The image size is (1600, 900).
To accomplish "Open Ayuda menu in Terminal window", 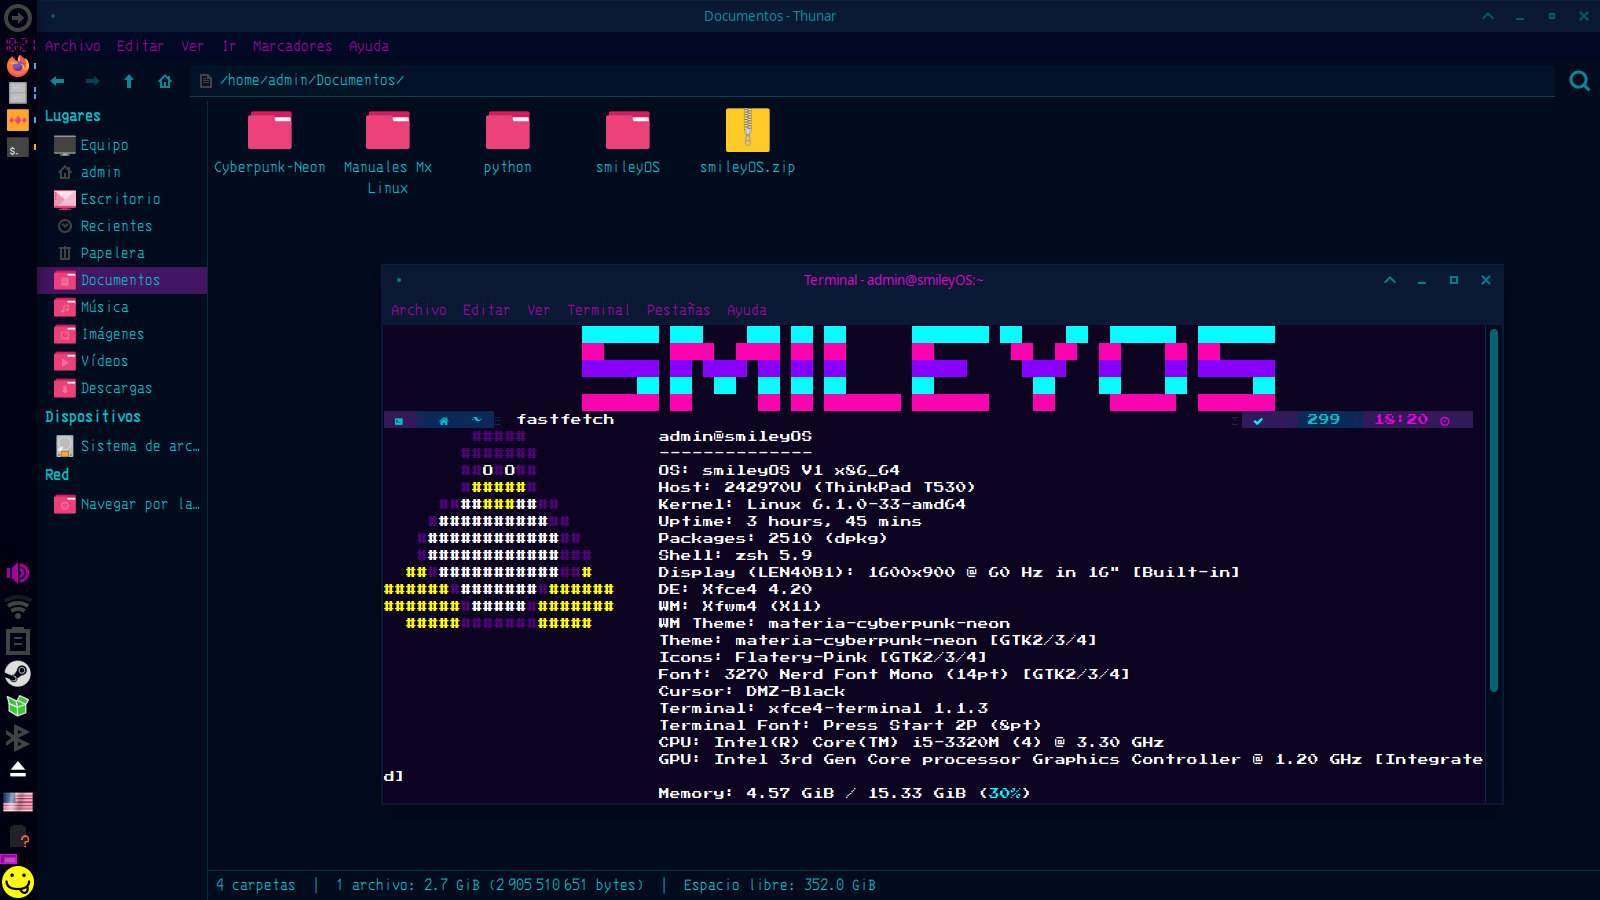I will tap(747, 310).
